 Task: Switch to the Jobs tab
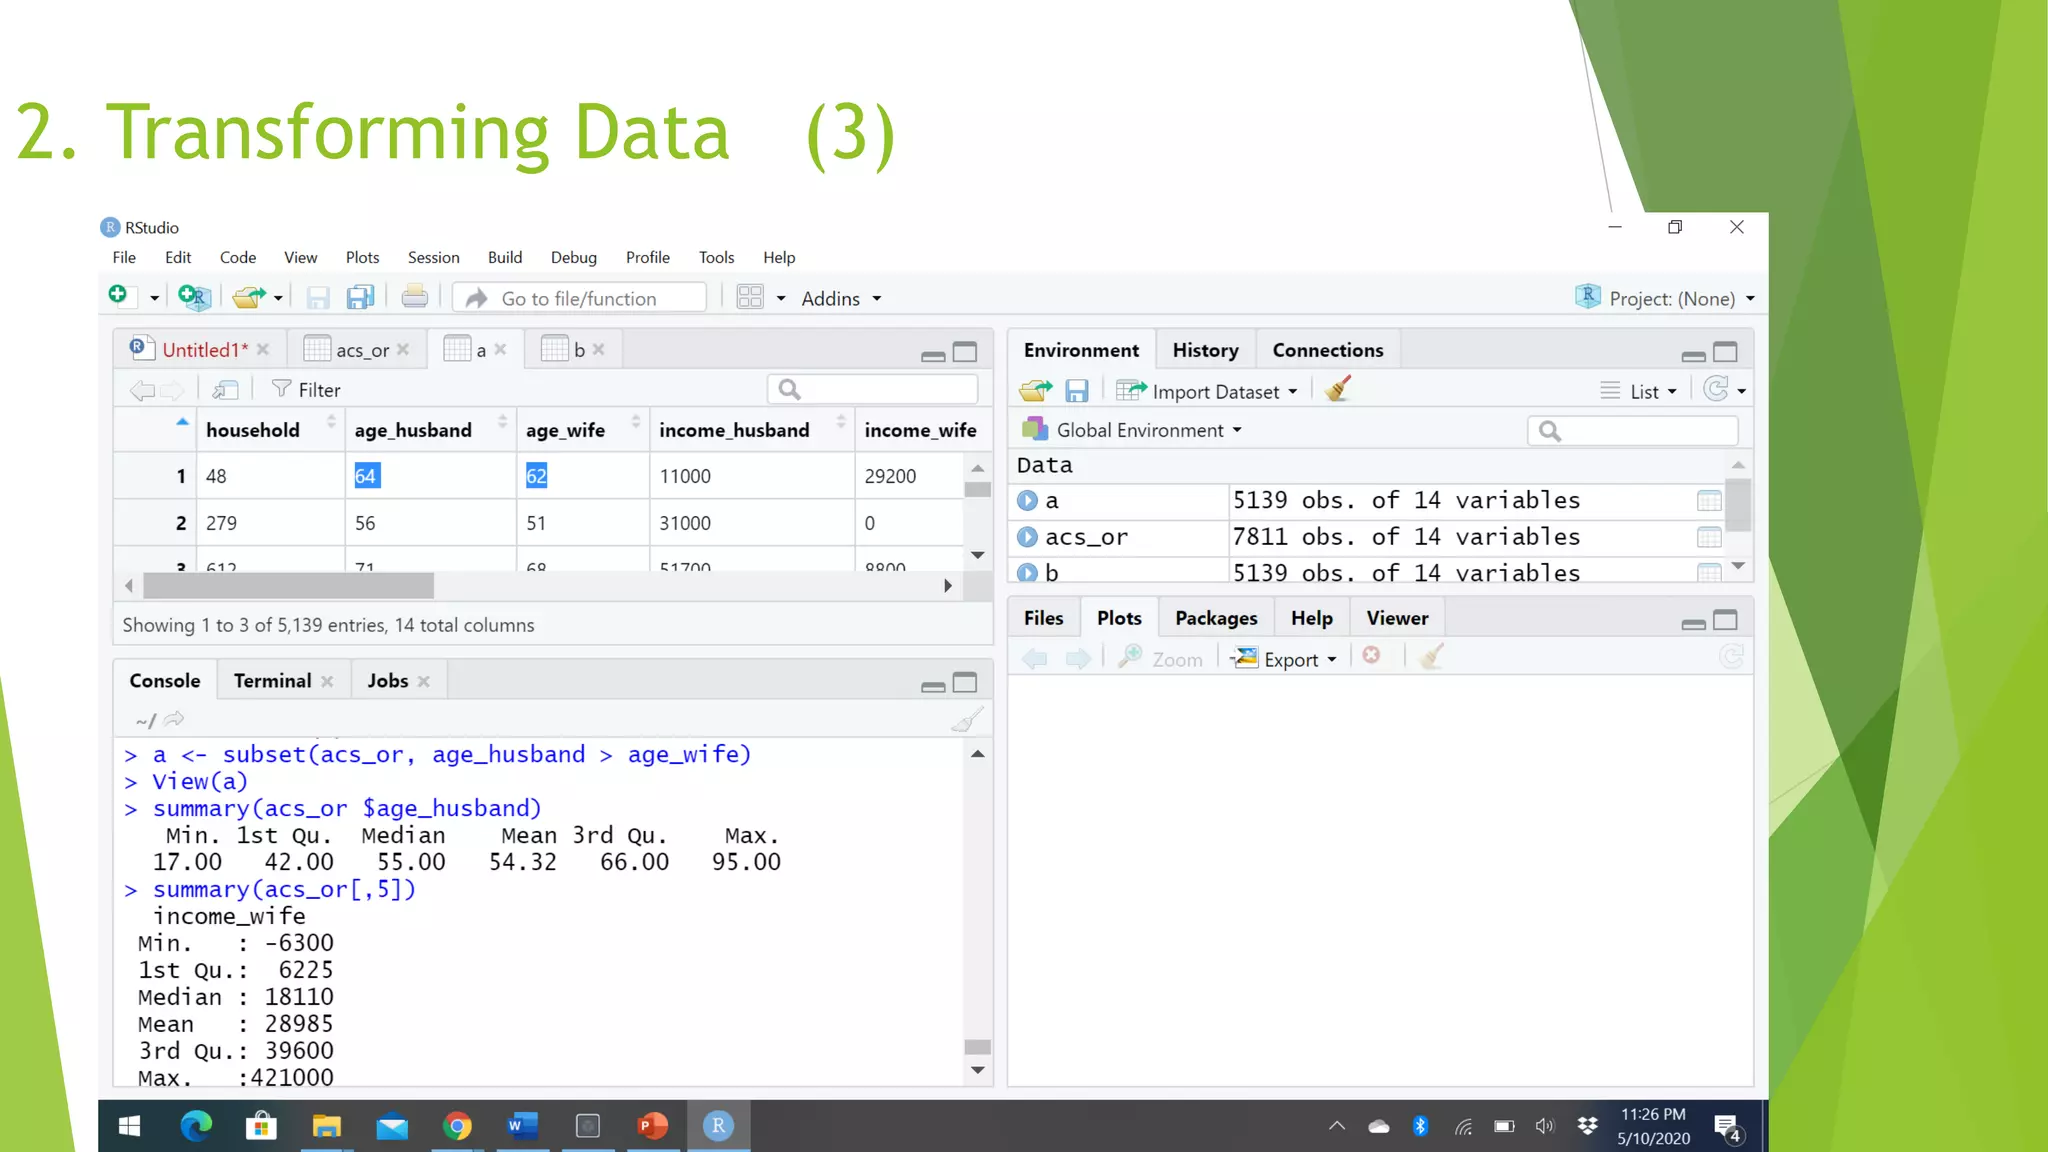[x=387, y=680]
